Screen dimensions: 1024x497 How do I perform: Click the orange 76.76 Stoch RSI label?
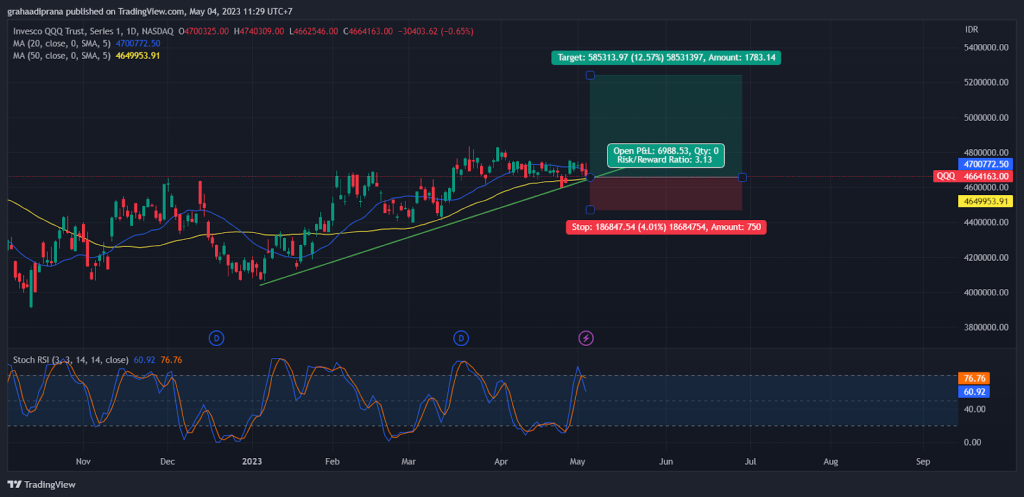tap(974, 378)
